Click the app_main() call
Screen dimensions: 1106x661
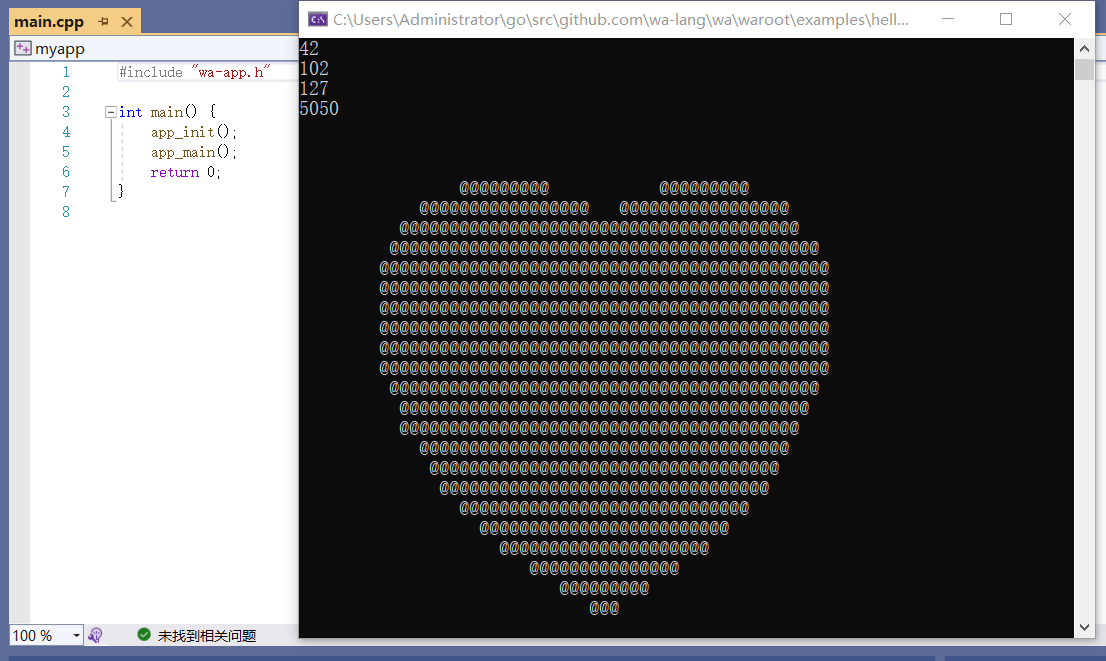(x=193, y=152)
